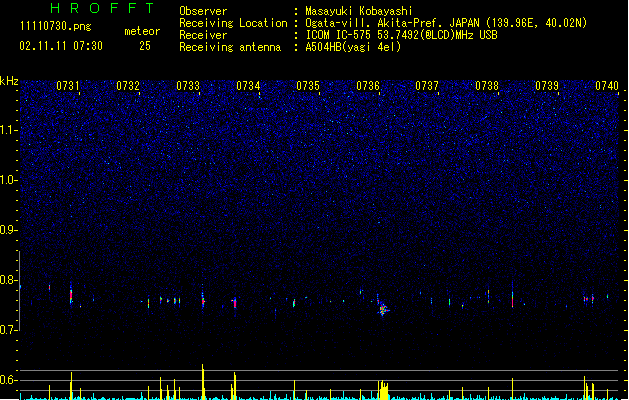The height and width of the screenshot is (400, 629).
Task: Click the 0739 time marker
Action: point(547,86)
